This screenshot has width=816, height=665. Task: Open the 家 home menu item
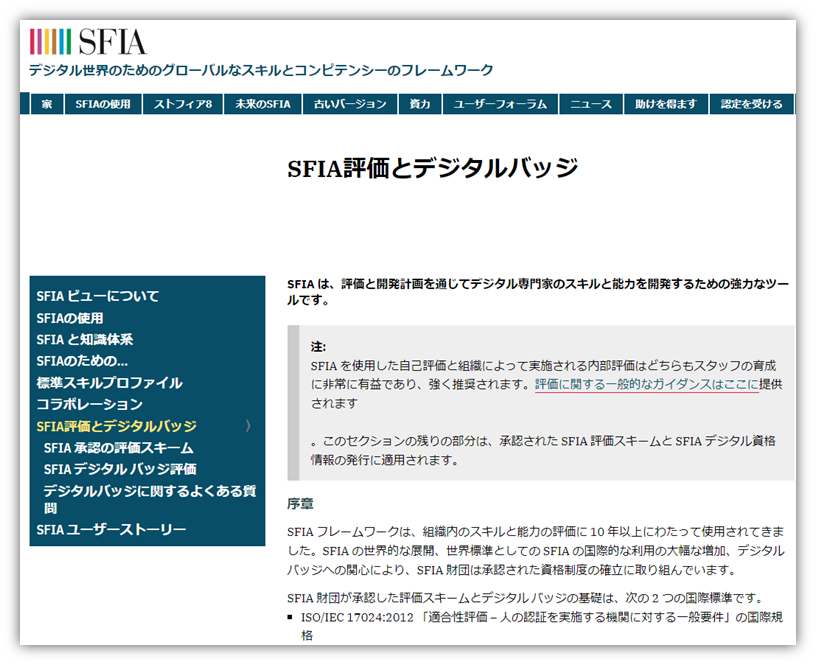tap(47, 104)
